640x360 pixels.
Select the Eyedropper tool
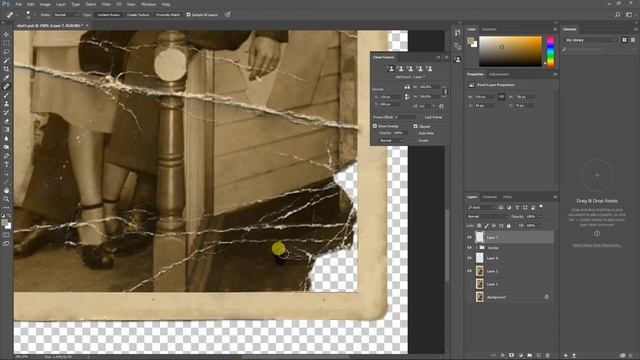point(6,78)
